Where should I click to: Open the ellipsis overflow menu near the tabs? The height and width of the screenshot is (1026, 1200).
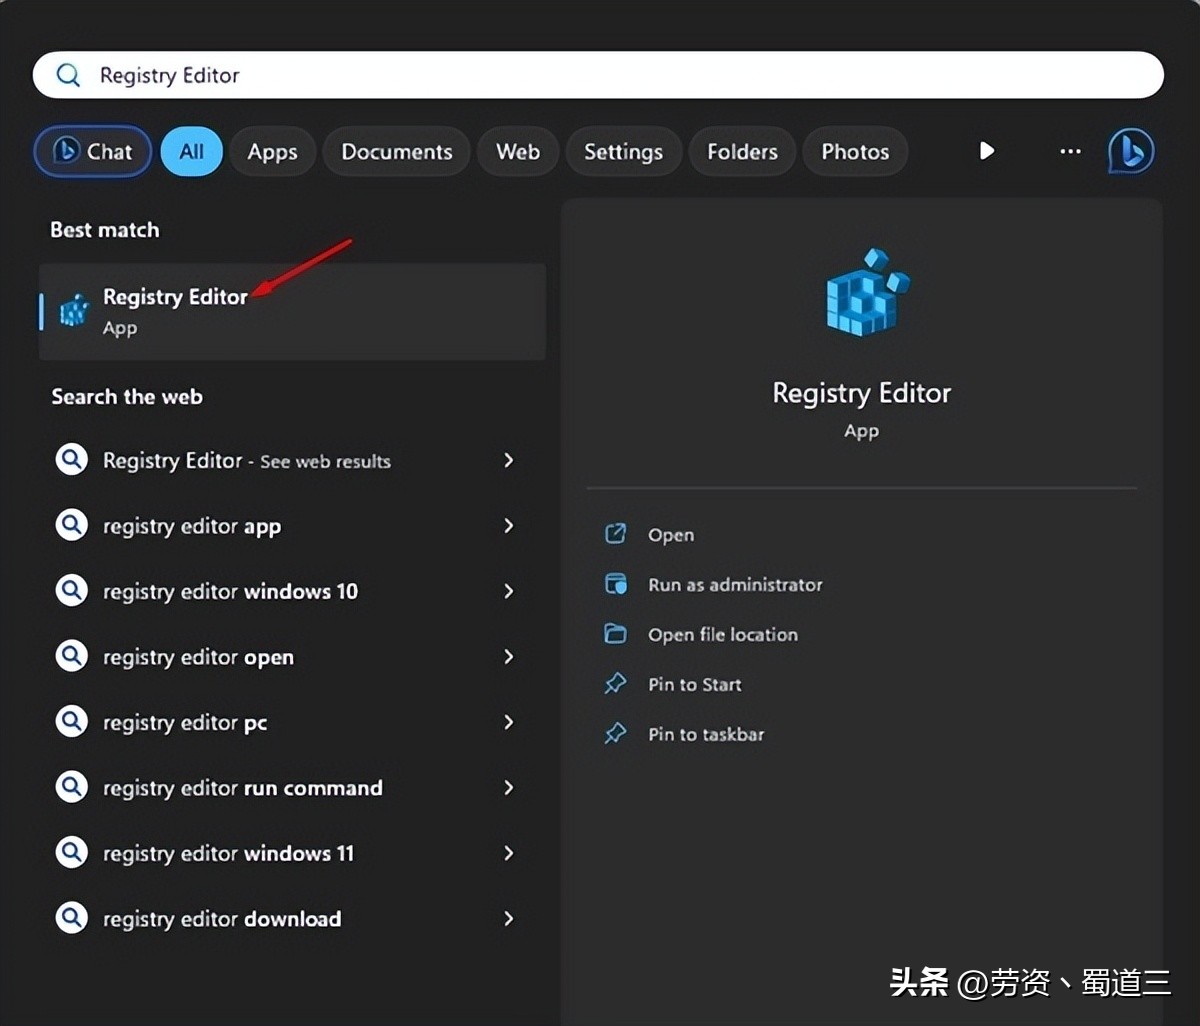(1069, 151)
